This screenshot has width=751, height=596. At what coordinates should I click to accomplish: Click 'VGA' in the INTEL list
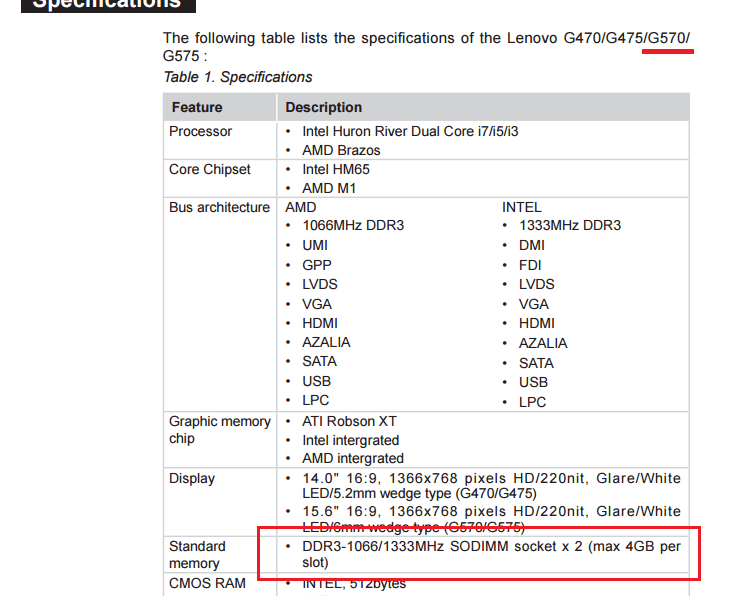[x=534, y=304]
